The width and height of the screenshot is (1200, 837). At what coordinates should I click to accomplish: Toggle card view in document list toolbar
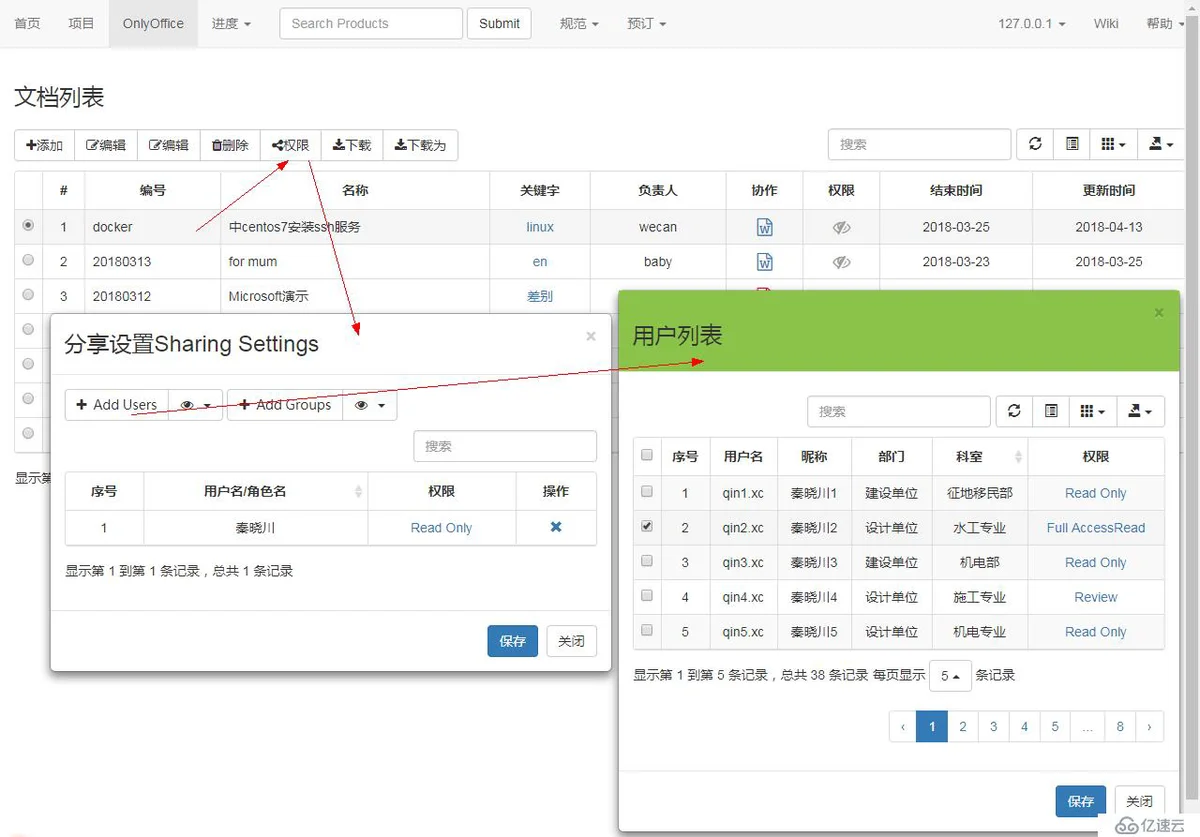[1072, 144]
